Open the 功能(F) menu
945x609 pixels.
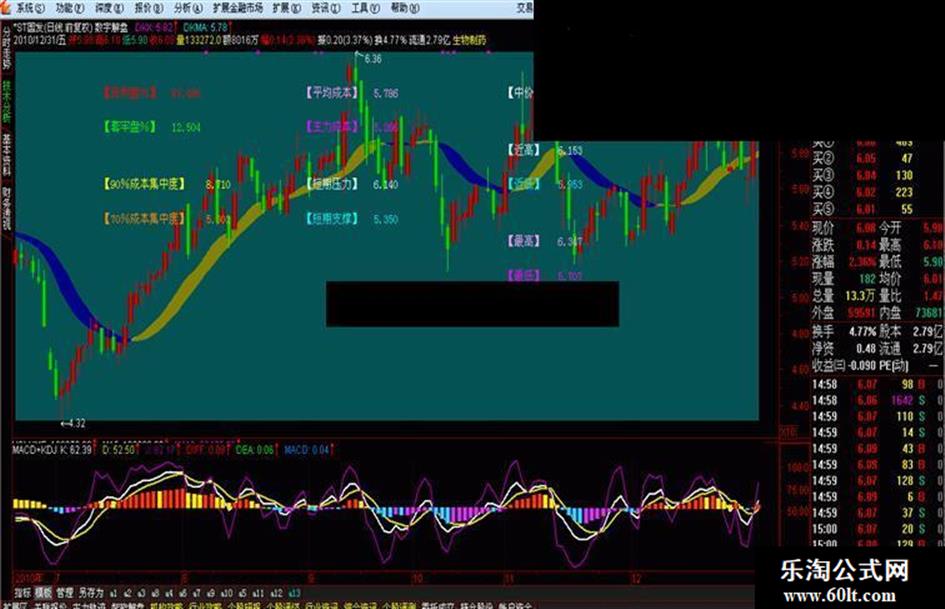pyautogui.click(x=70, y=8)
